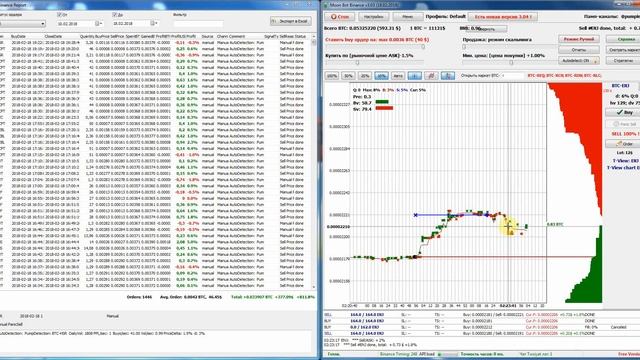
Task: Select the first report row with -0,11 profit
Action: tap(155, 42)
